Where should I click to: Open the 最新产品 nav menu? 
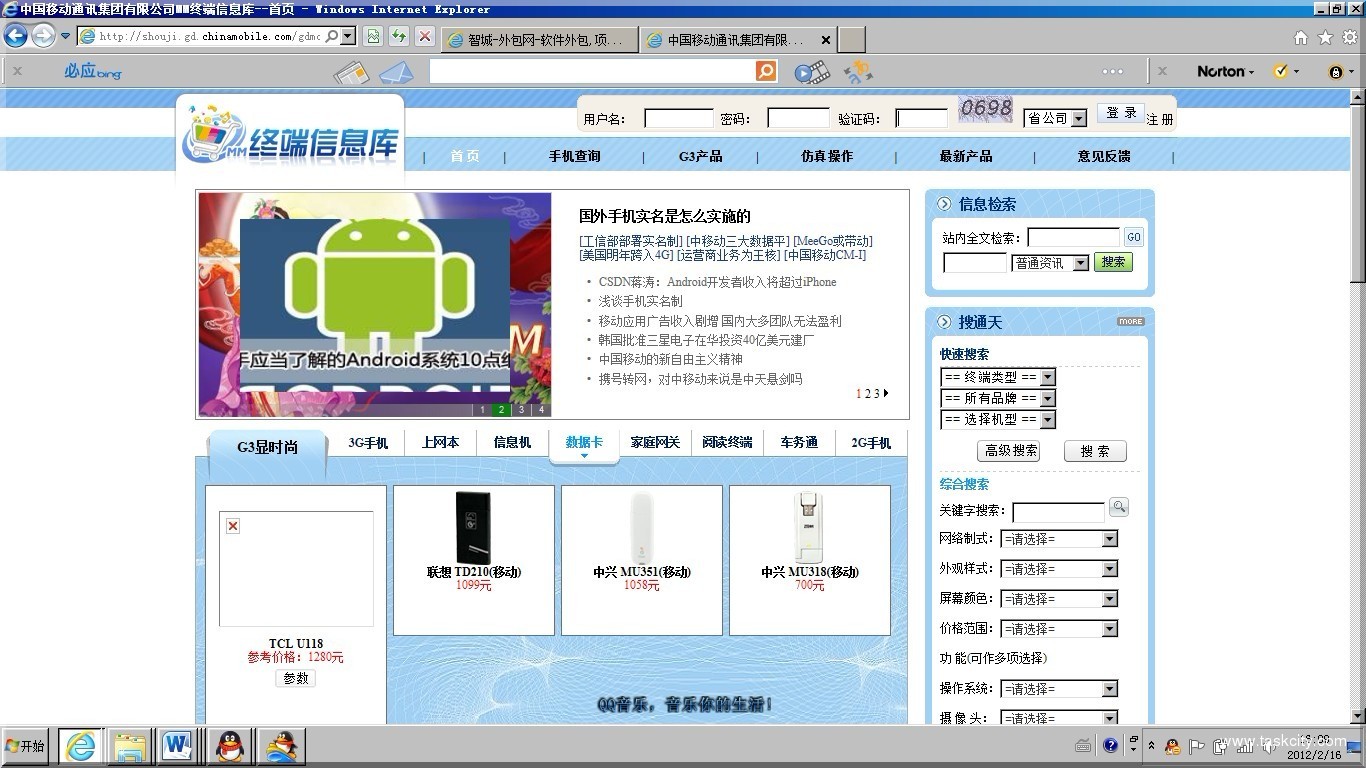[x=965, y=156]
